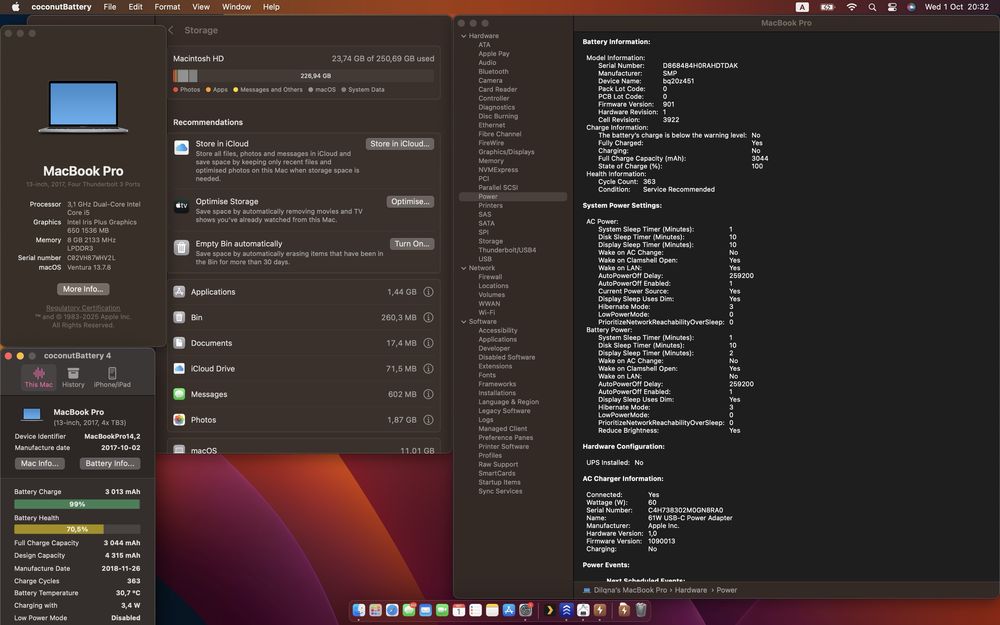The image size is (1000, 625).
Task: Click the info icon next to Applications
Action: [428, 292]
